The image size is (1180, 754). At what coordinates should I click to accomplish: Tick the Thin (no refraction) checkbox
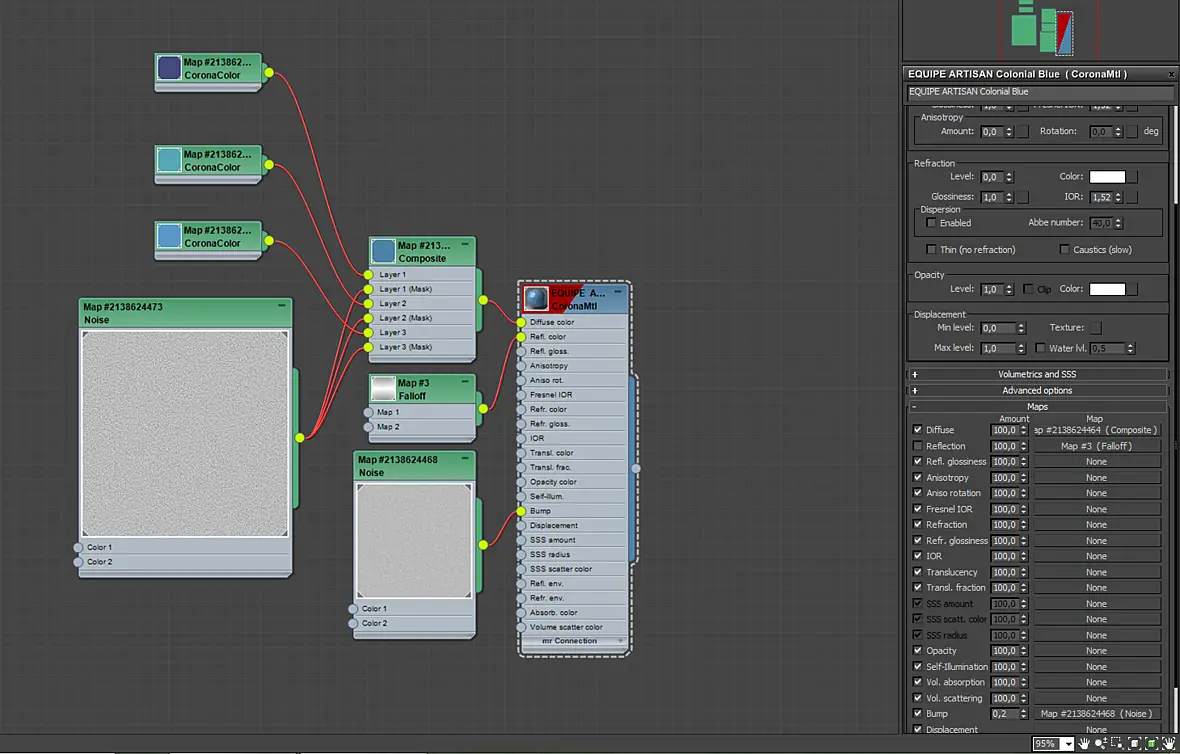931,249
